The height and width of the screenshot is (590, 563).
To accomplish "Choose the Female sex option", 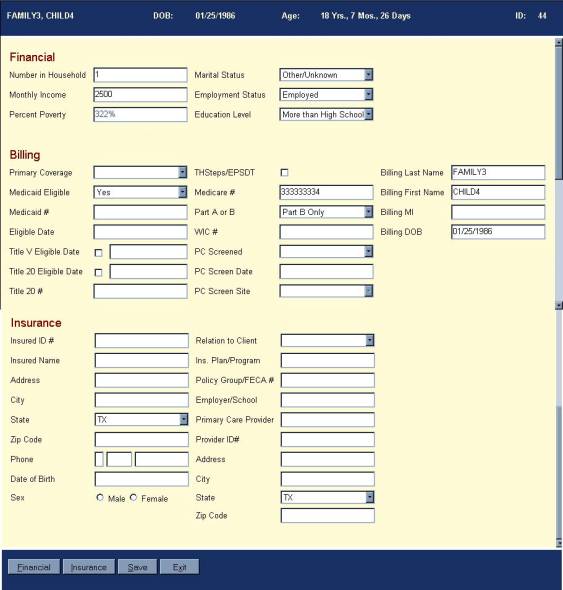I will click(134, 497).
